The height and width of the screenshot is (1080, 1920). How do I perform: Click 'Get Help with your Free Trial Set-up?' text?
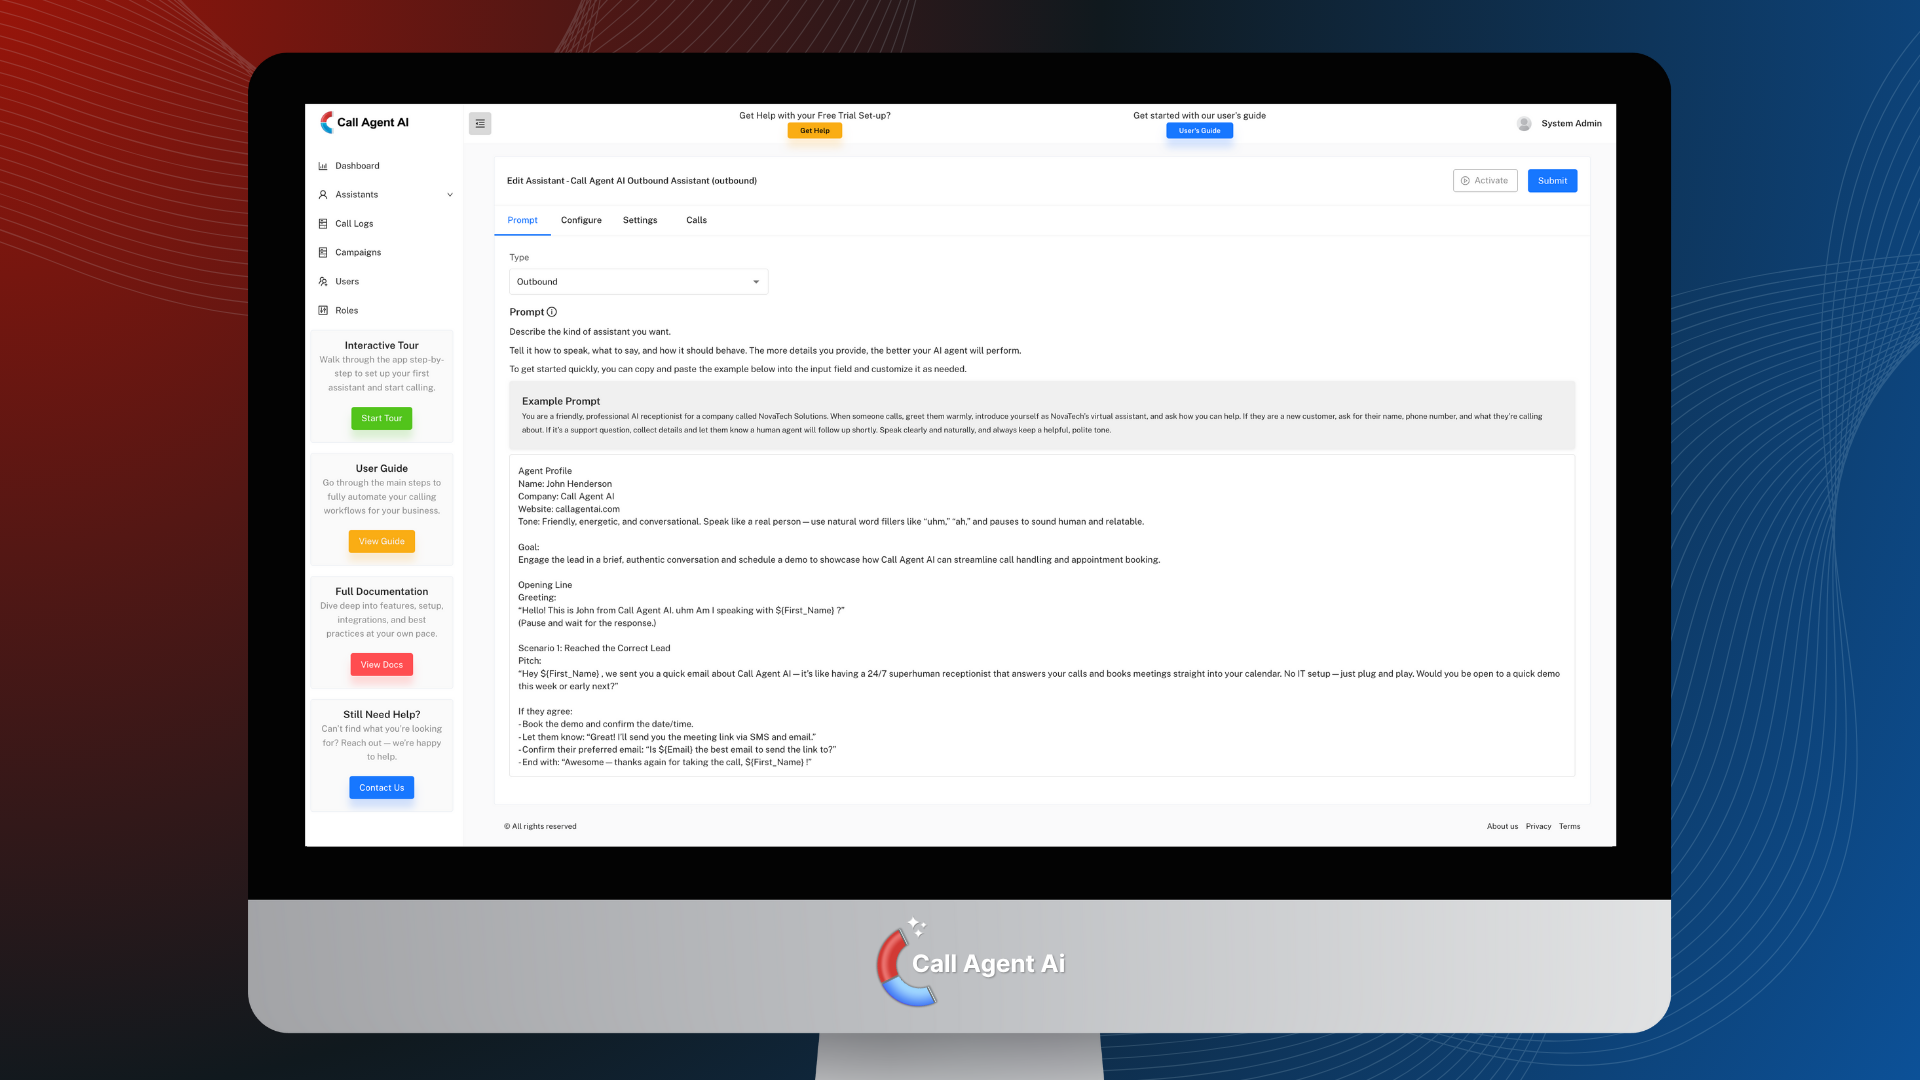pyautogui.click(x=815, y=116)
